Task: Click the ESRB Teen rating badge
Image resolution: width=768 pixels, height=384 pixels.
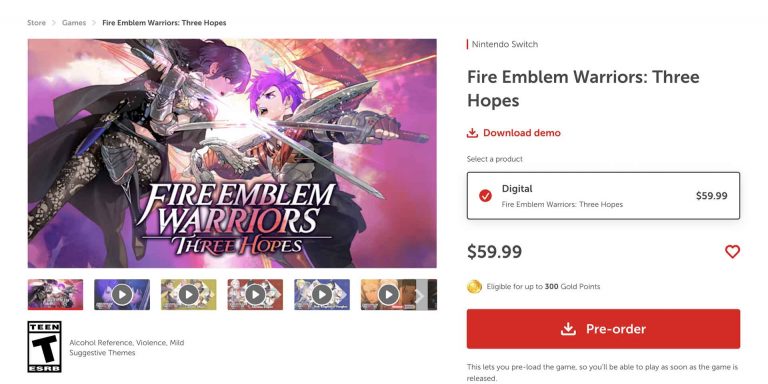Action: [45, 347]
